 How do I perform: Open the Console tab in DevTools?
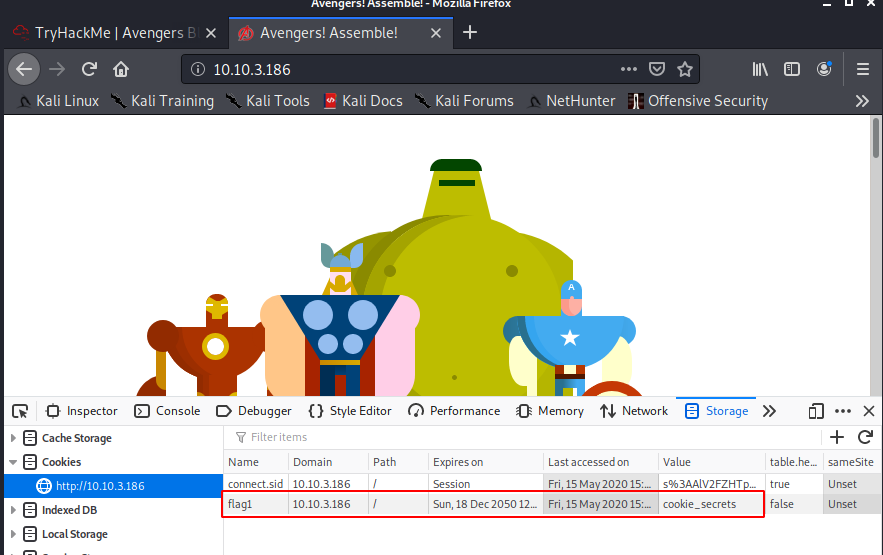tap(167, 411)
